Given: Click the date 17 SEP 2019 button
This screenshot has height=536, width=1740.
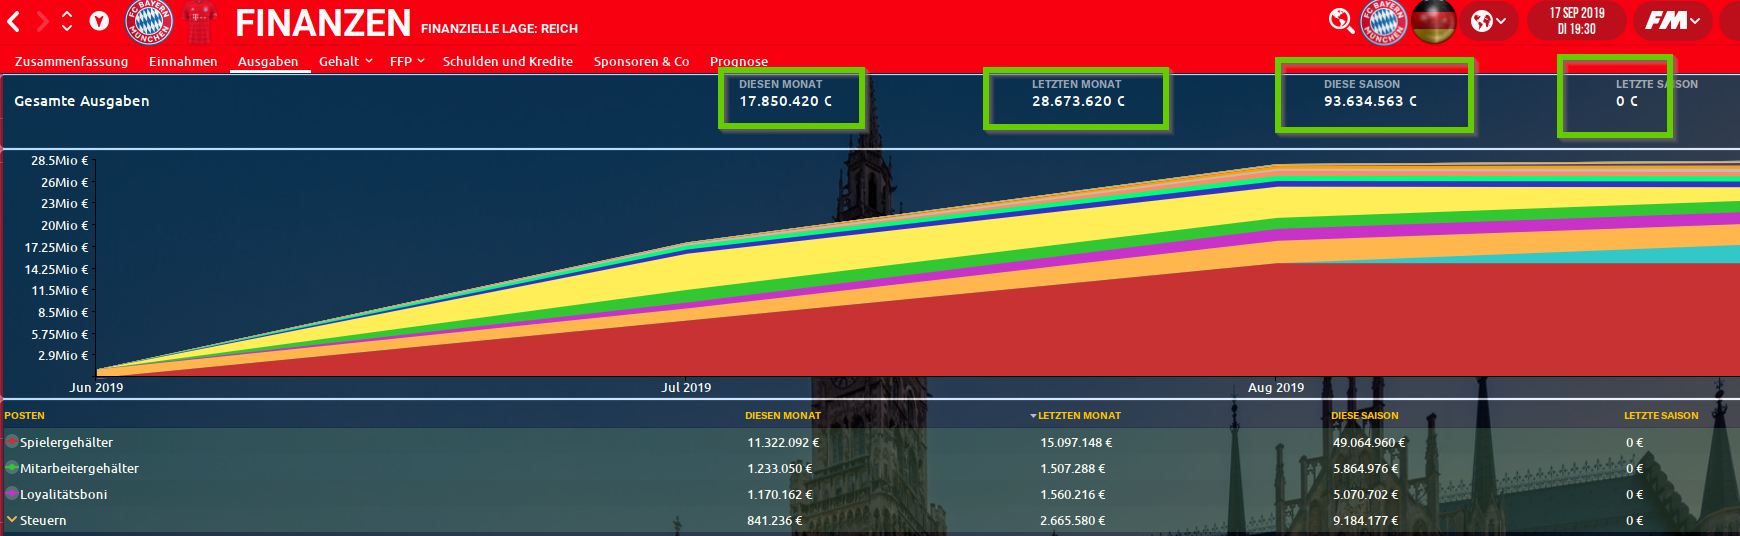Looking at the screenshot, I should [1576, 21].
